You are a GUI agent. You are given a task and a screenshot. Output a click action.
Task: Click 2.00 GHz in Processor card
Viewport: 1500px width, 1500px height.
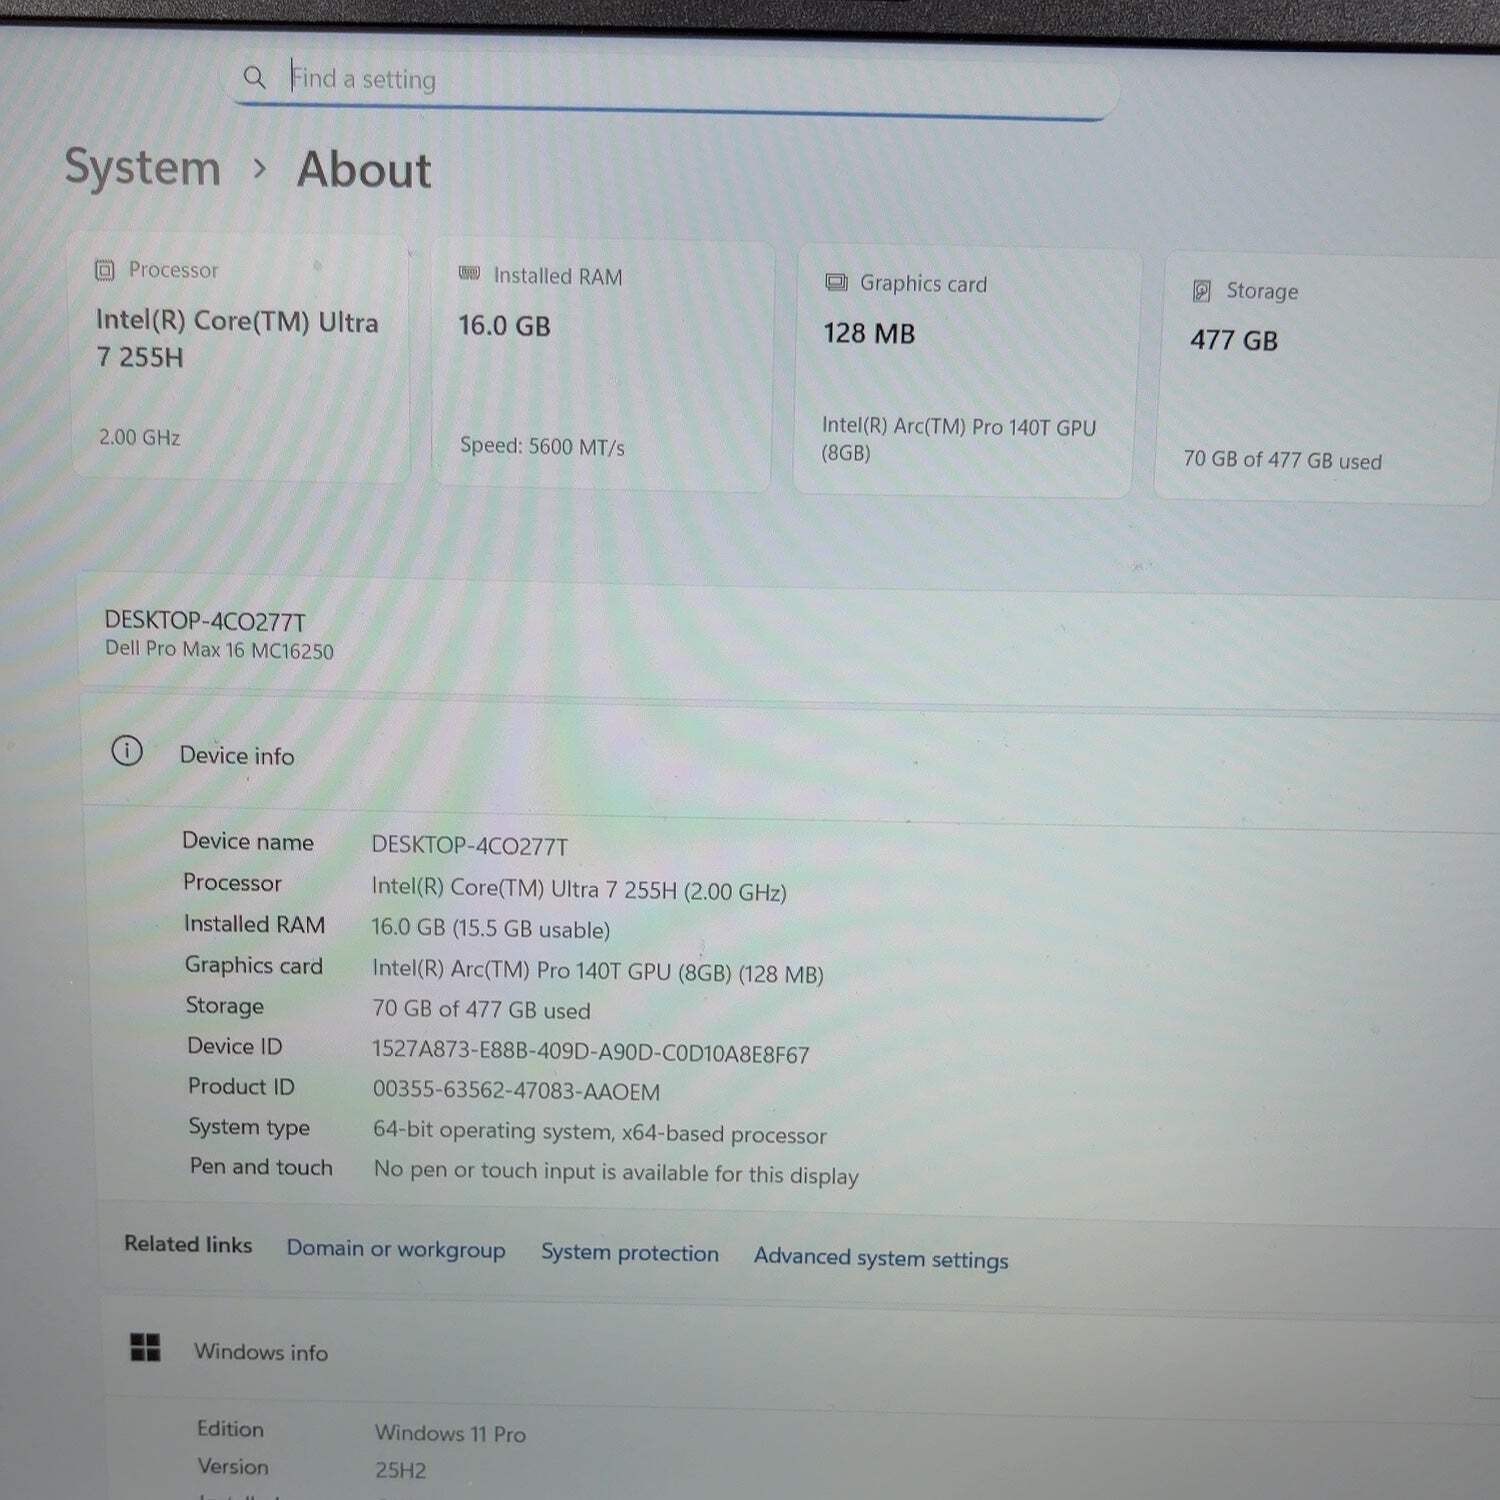139,437
